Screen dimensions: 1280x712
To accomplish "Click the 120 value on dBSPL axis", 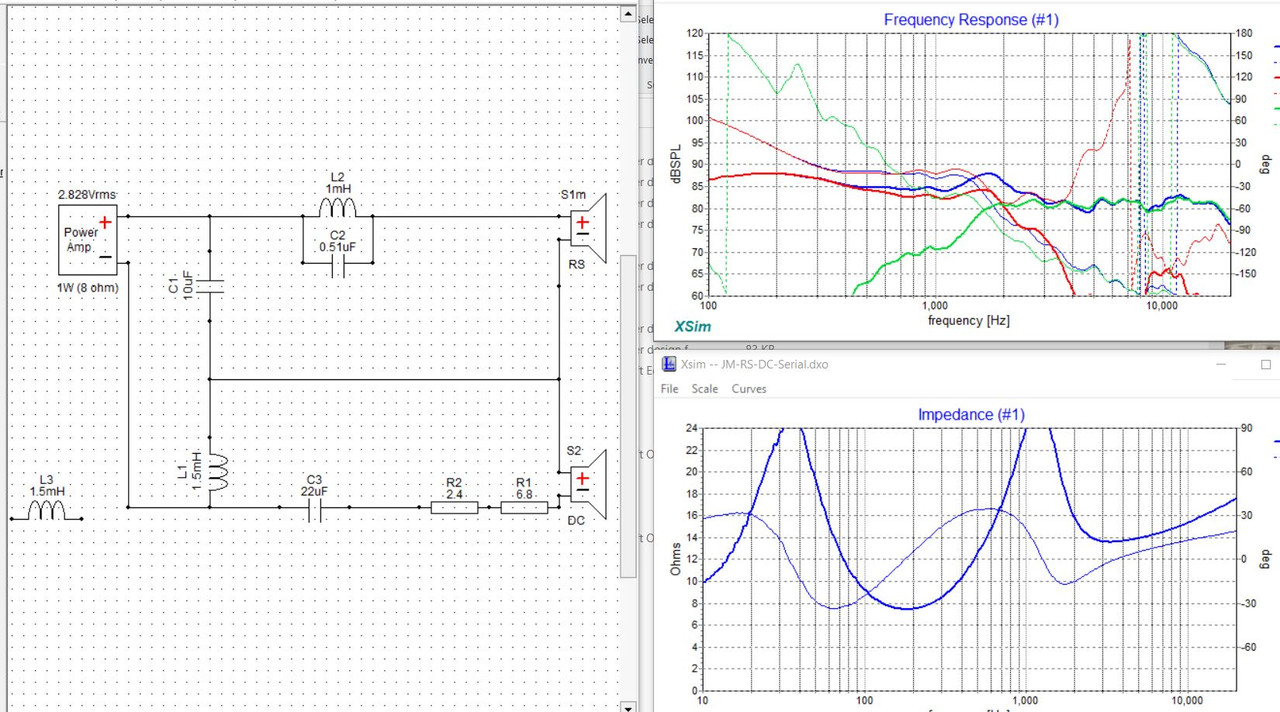I will click(694, 33).
